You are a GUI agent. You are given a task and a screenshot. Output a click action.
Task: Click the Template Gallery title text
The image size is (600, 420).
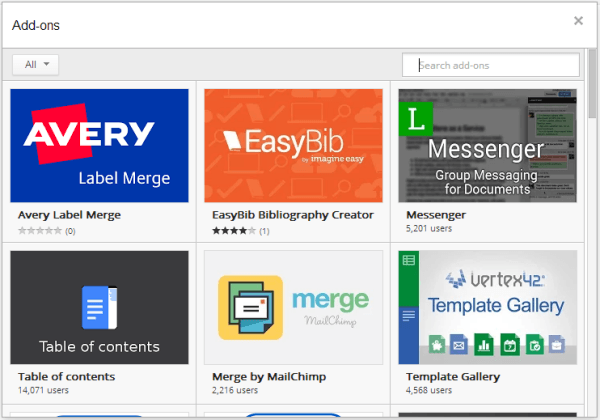pos(453,377)
